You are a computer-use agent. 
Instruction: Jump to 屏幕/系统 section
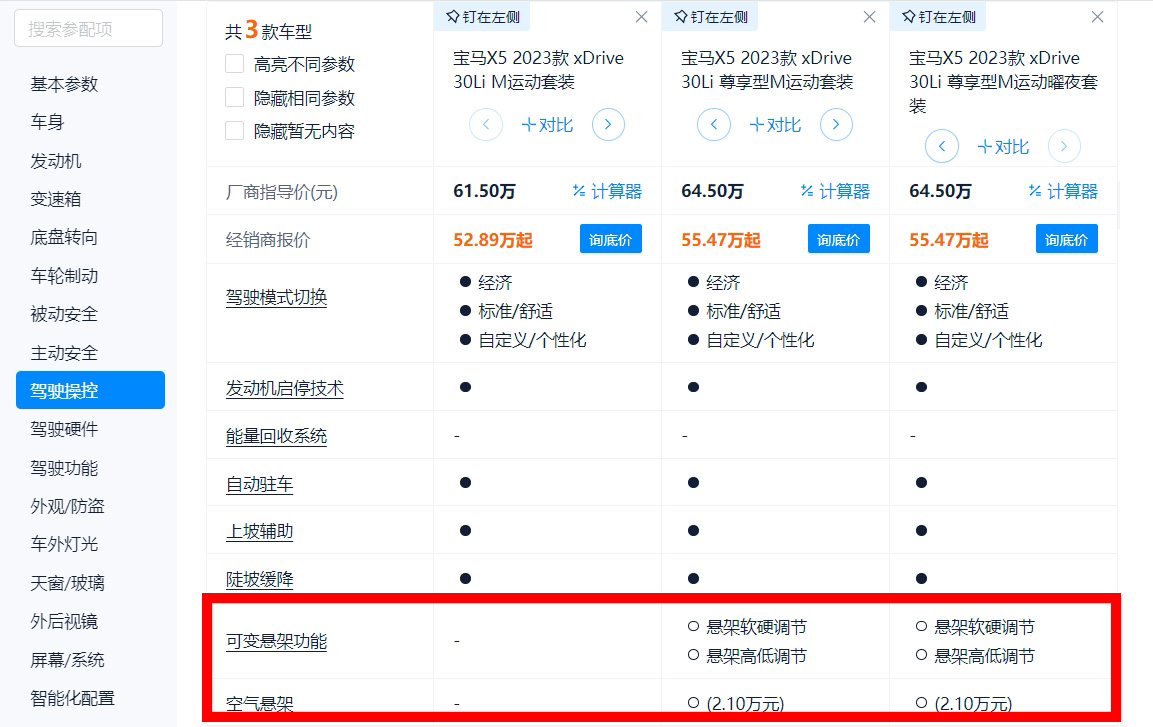coord(68,659)
